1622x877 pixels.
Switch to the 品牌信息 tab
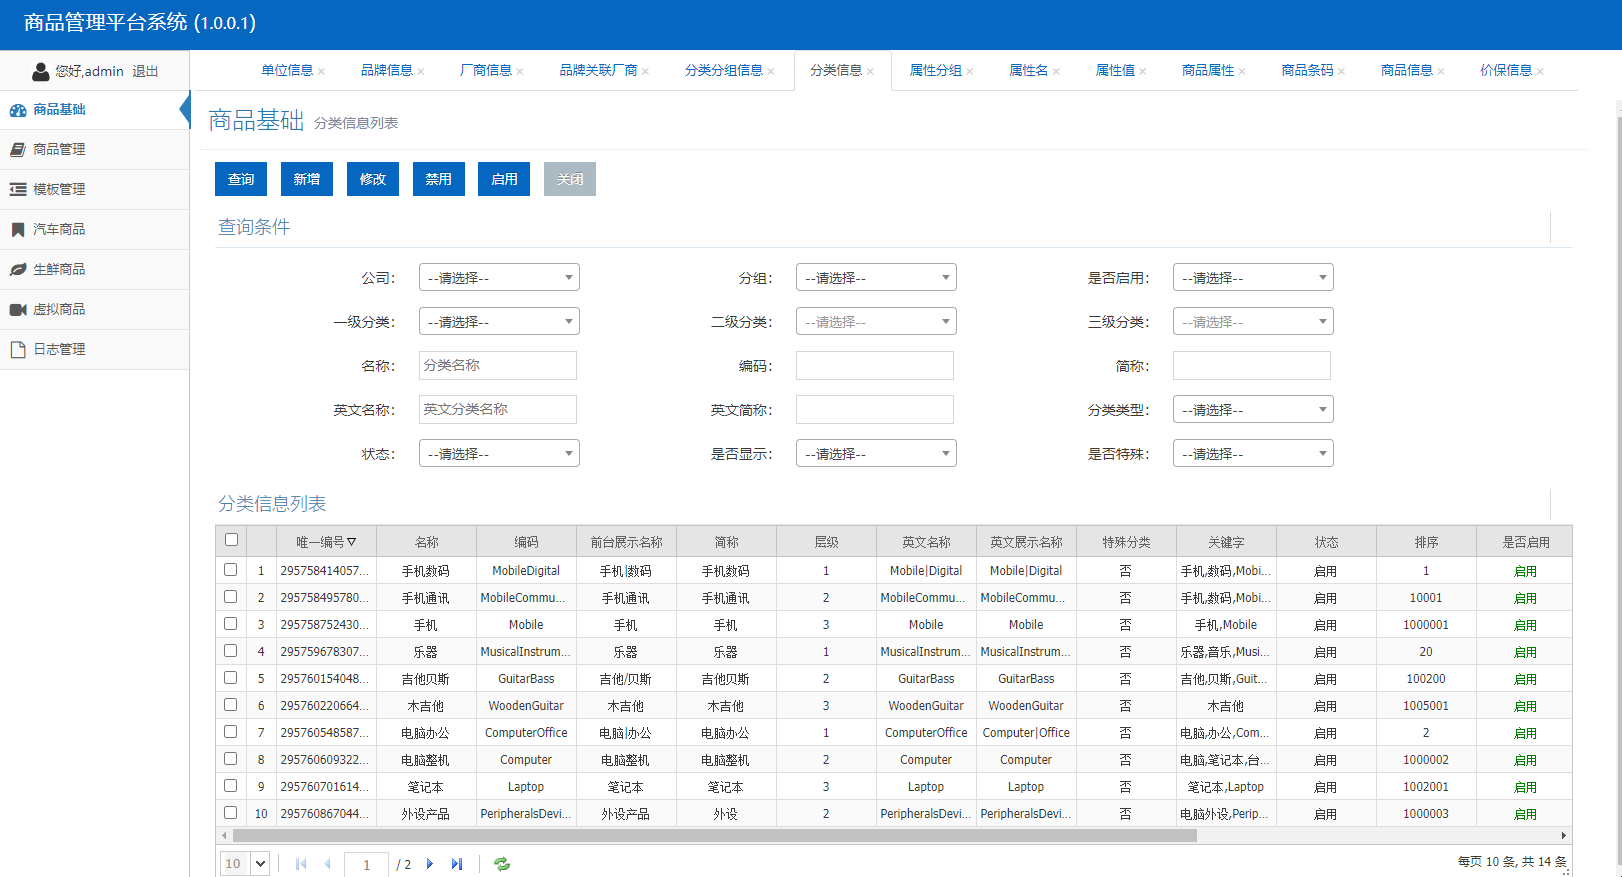coord(387,71)
